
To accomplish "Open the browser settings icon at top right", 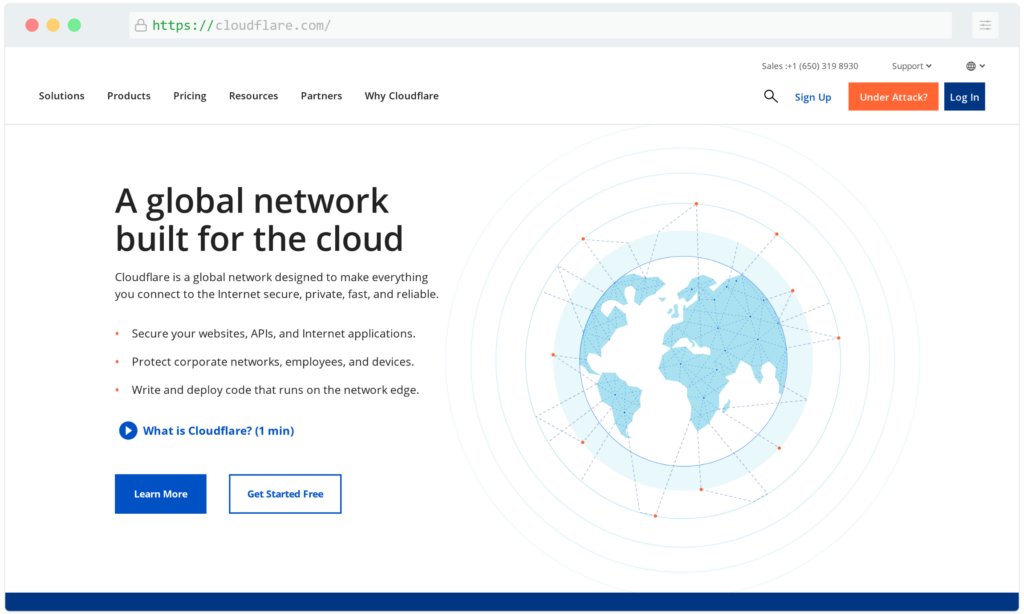I will point(985,25).
